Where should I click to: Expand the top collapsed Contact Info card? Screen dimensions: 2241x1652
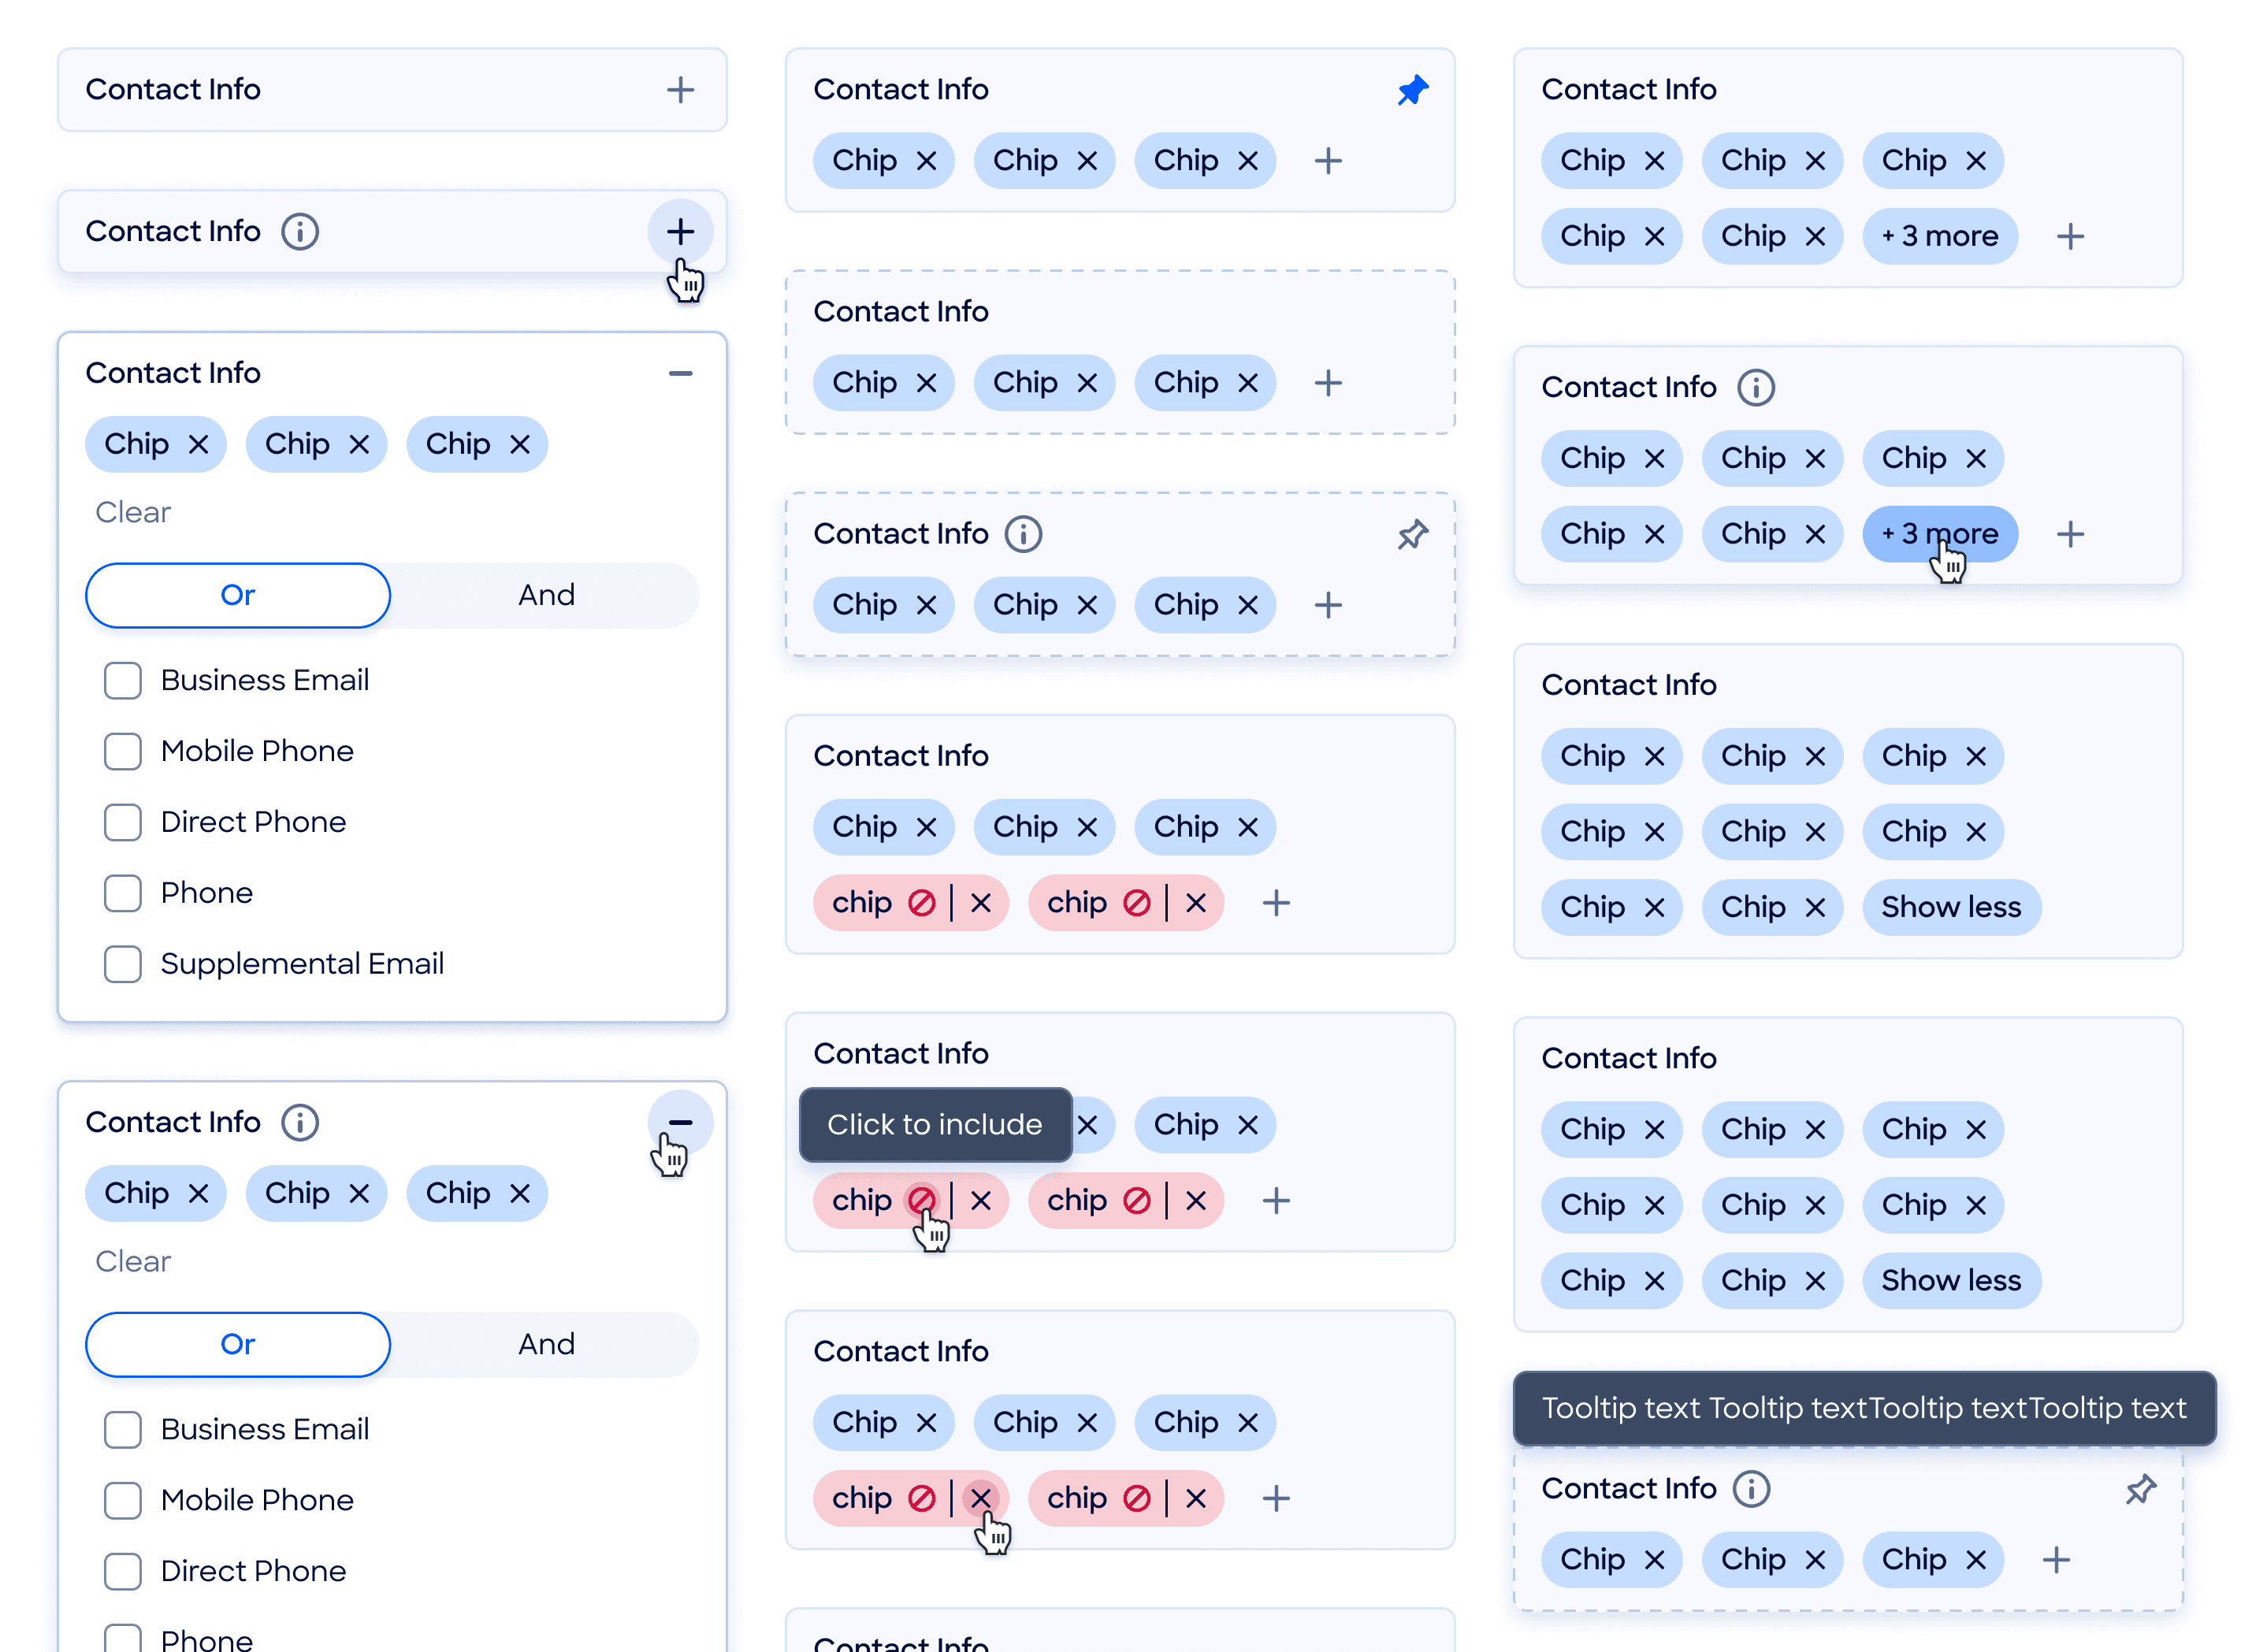680,90
